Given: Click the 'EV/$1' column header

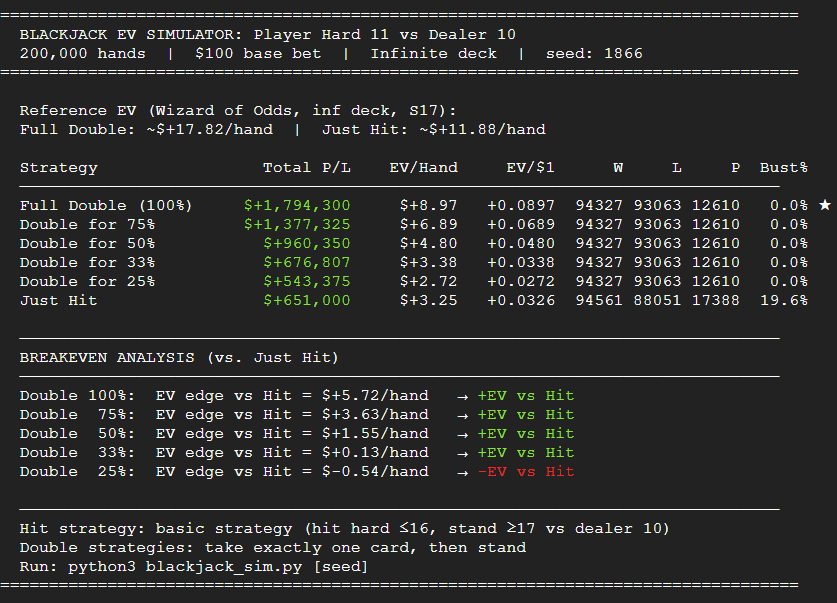Looking at the screenshot, I should click(x=530, y=168).
